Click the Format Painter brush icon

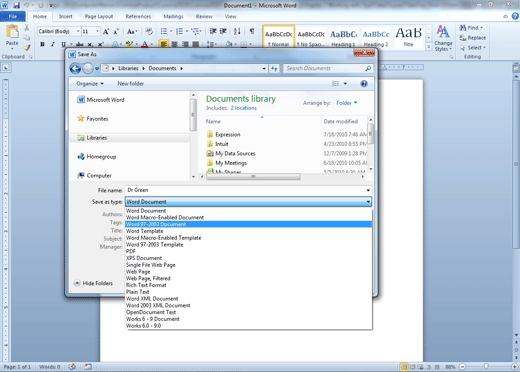(27, 47)
